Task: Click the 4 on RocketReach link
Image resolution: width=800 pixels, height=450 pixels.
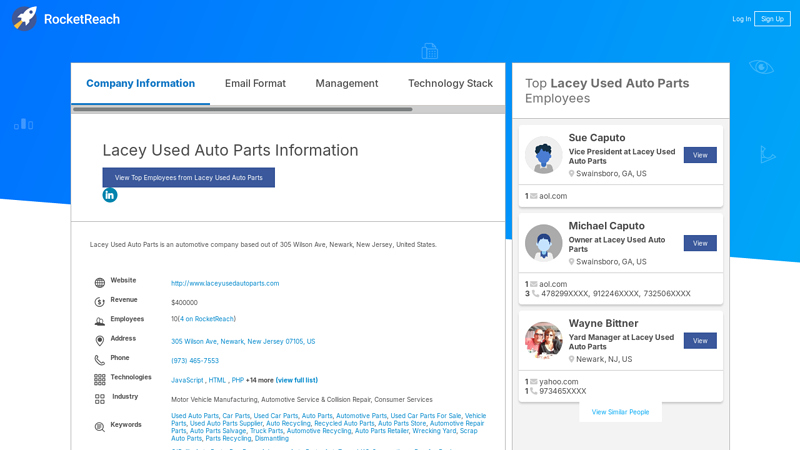Action: point(207,319)
